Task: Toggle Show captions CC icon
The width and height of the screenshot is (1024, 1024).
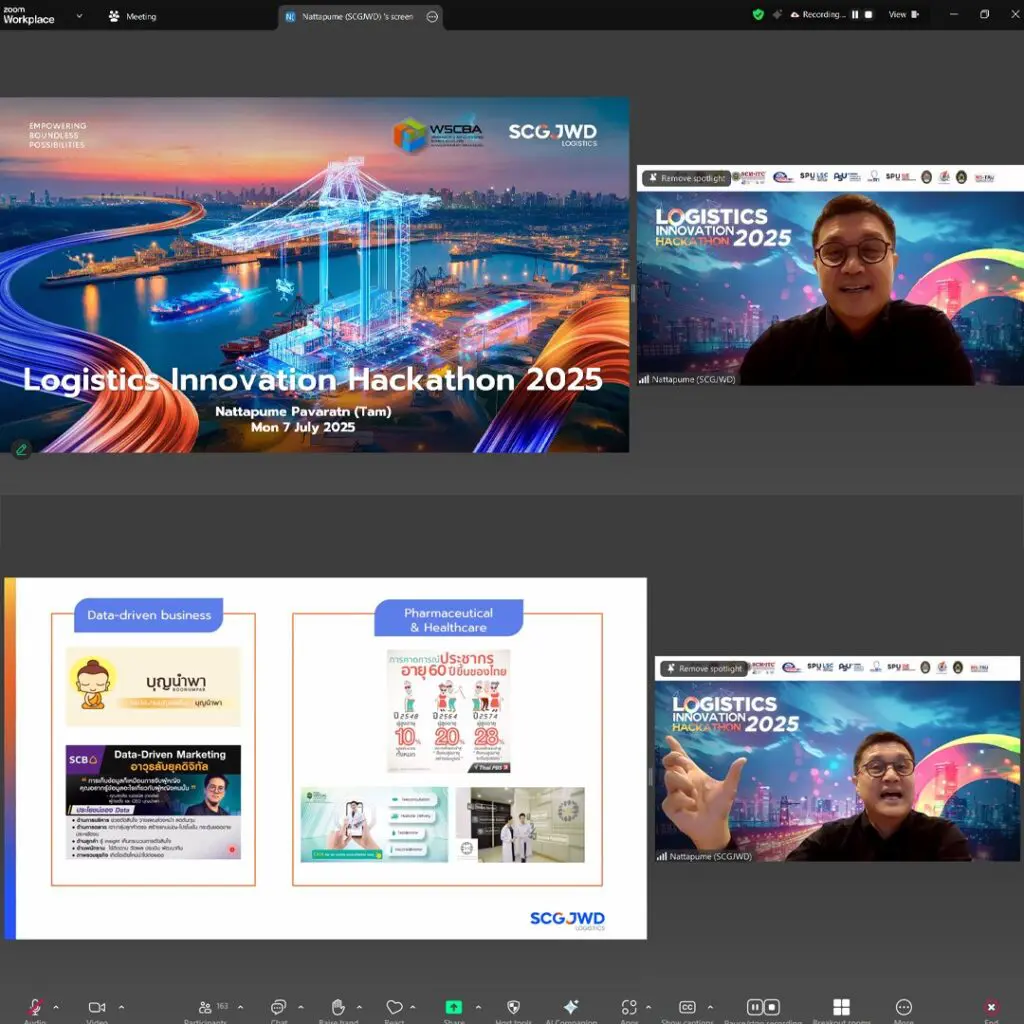Action: tap(687, 1007)
